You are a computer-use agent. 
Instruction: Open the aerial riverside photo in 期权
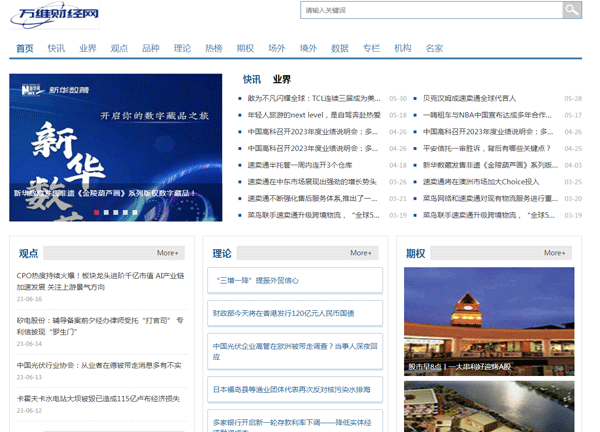pos(489,406)
